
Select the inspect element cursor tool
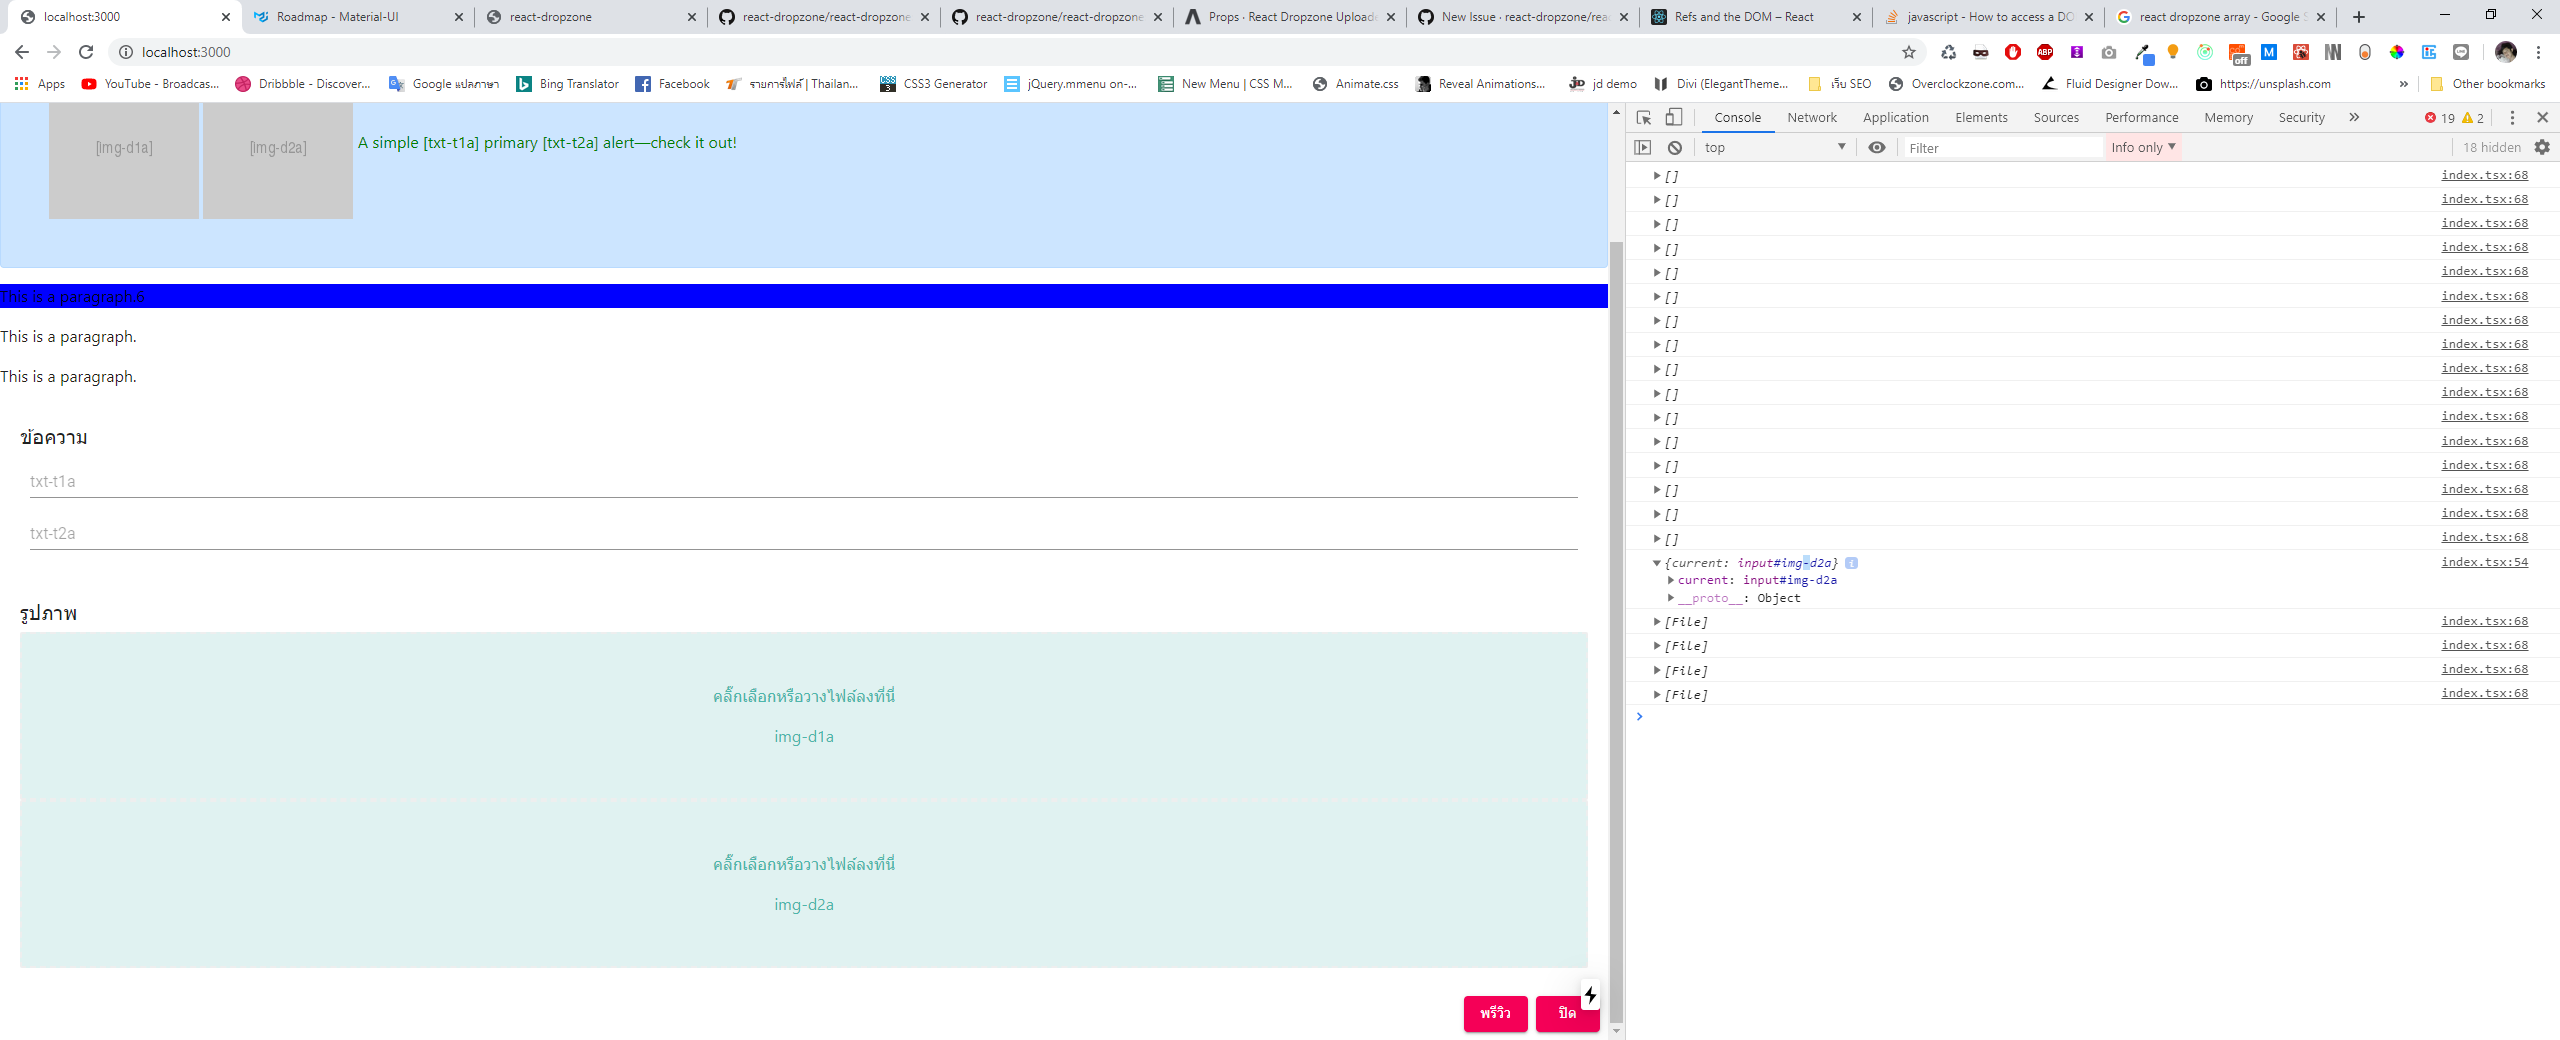point(1644,118)
